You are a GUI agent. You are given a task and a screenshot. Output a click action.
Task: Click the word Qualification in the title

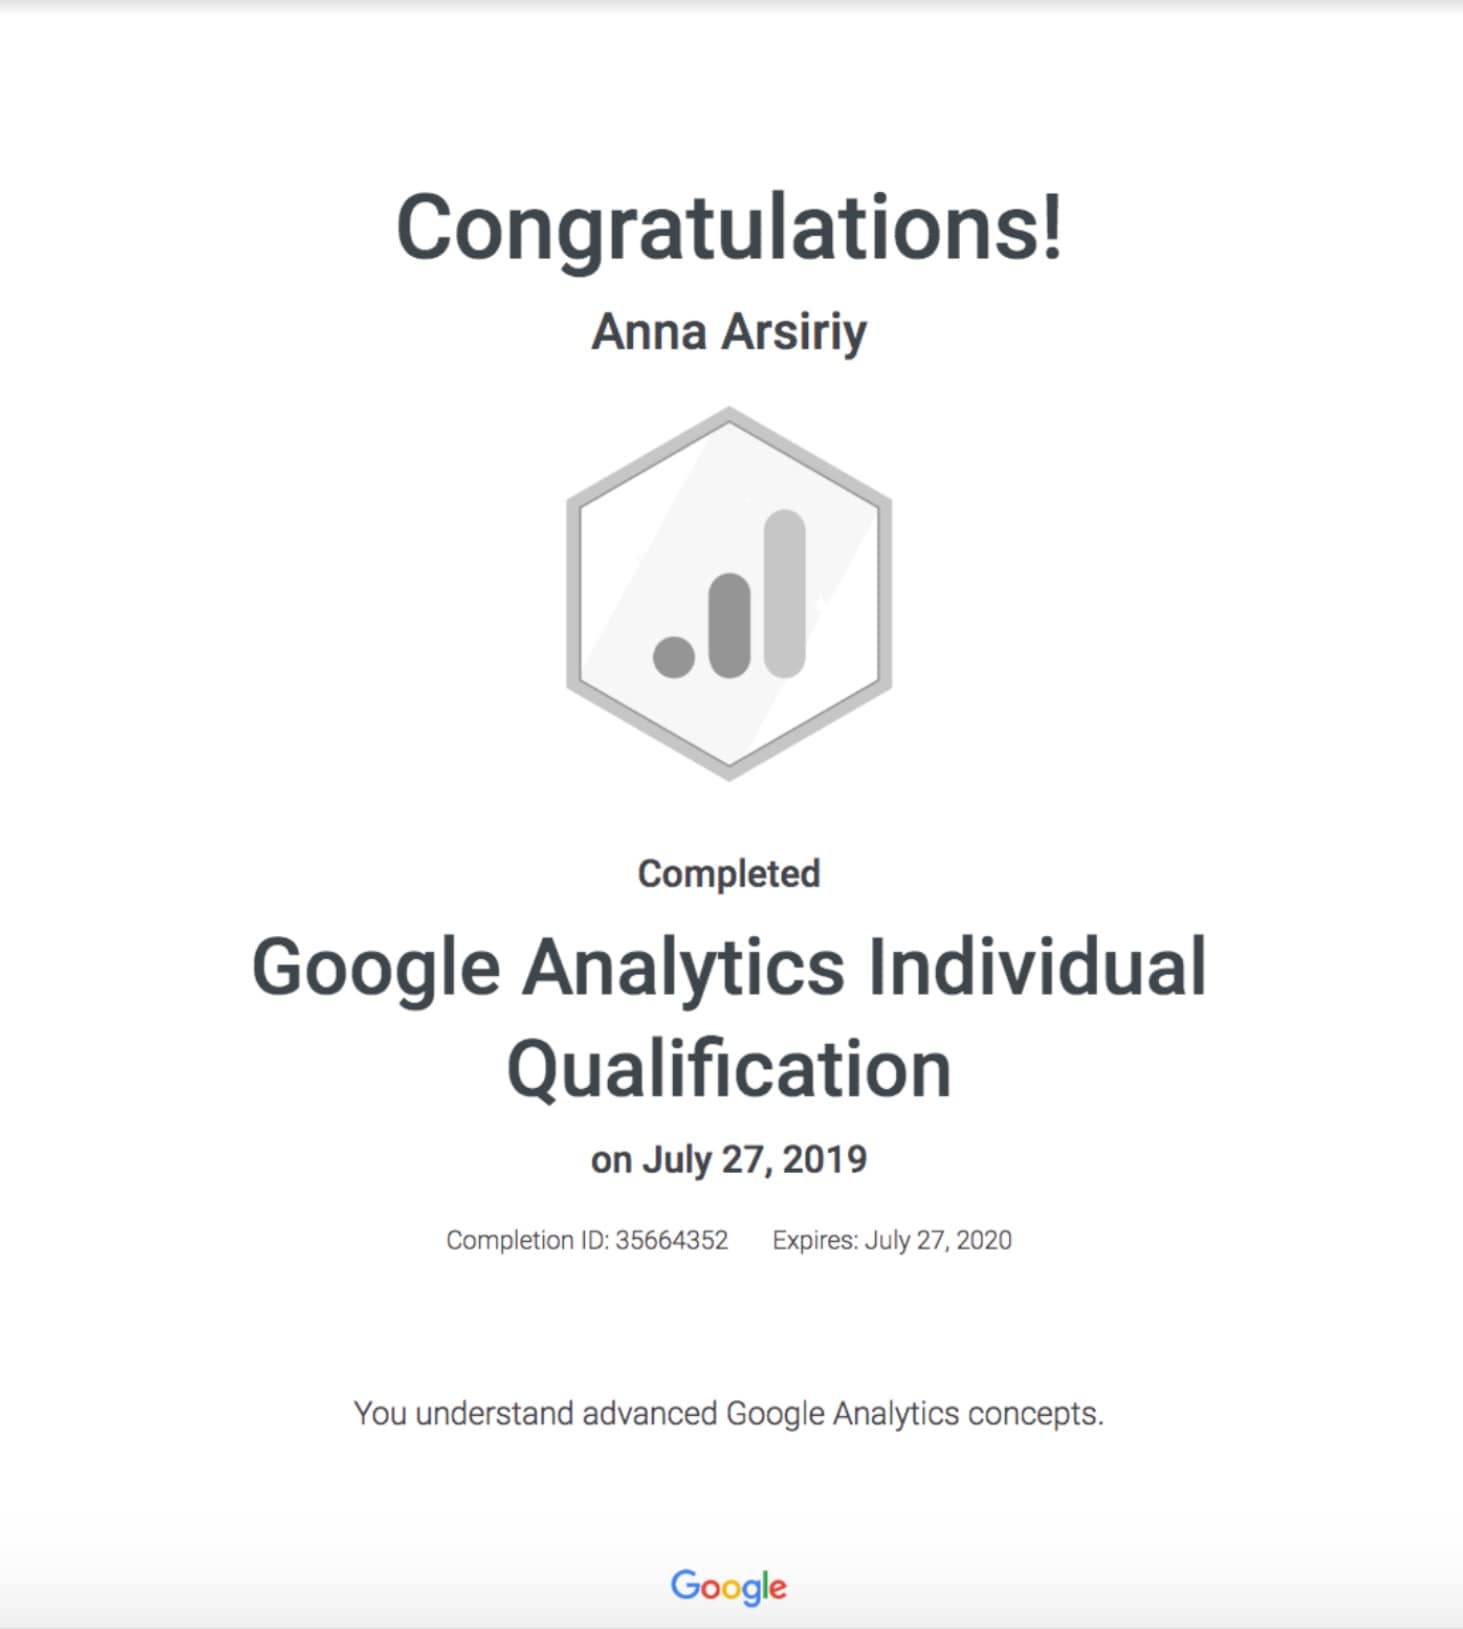point(729,1070)
